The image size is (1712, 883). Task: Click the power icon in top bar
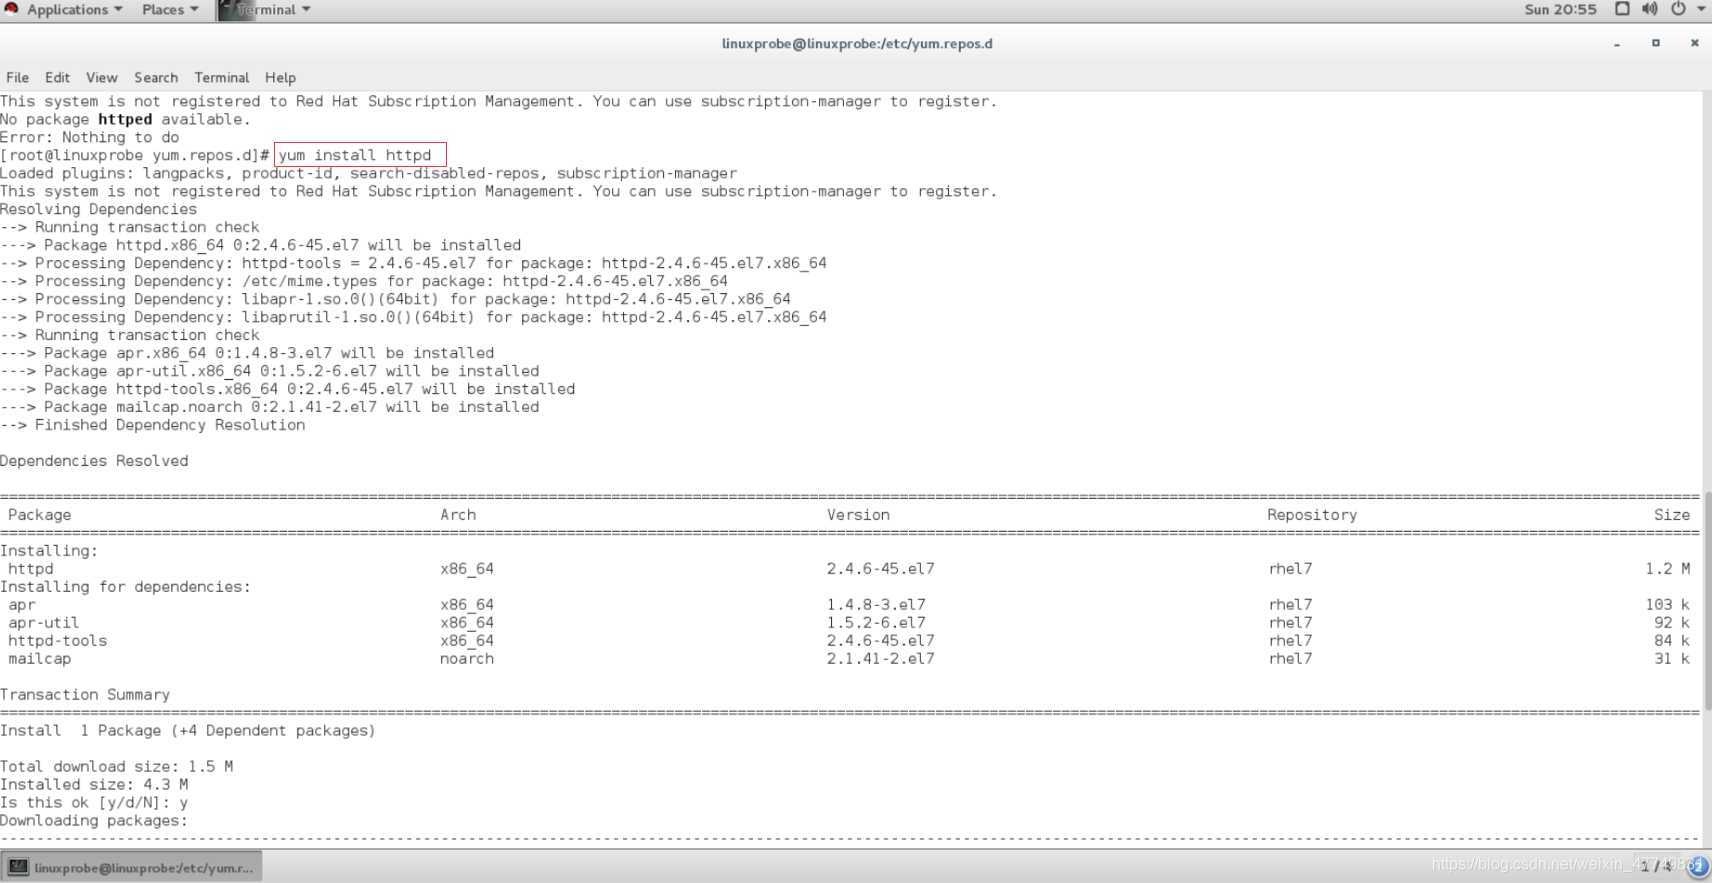coord(1678,9)
